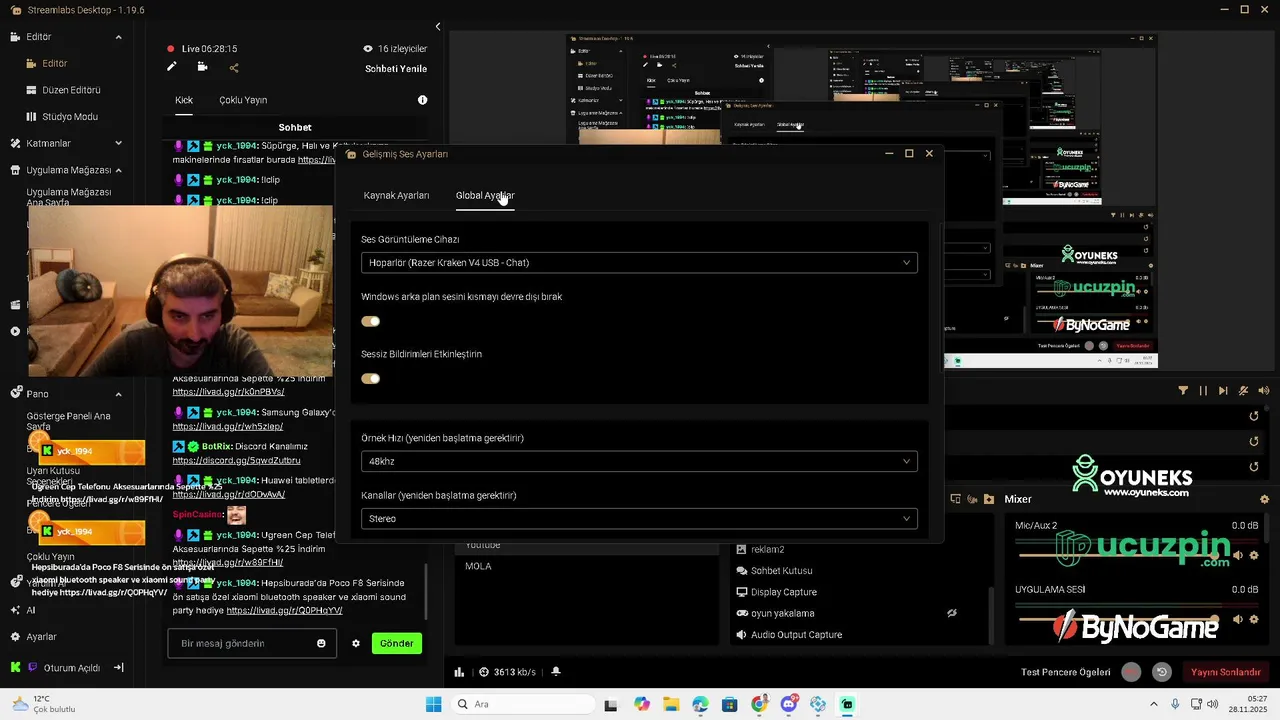
Task: Click the Gönder send button
Action: pyautogui.click(x=396, y=643)
